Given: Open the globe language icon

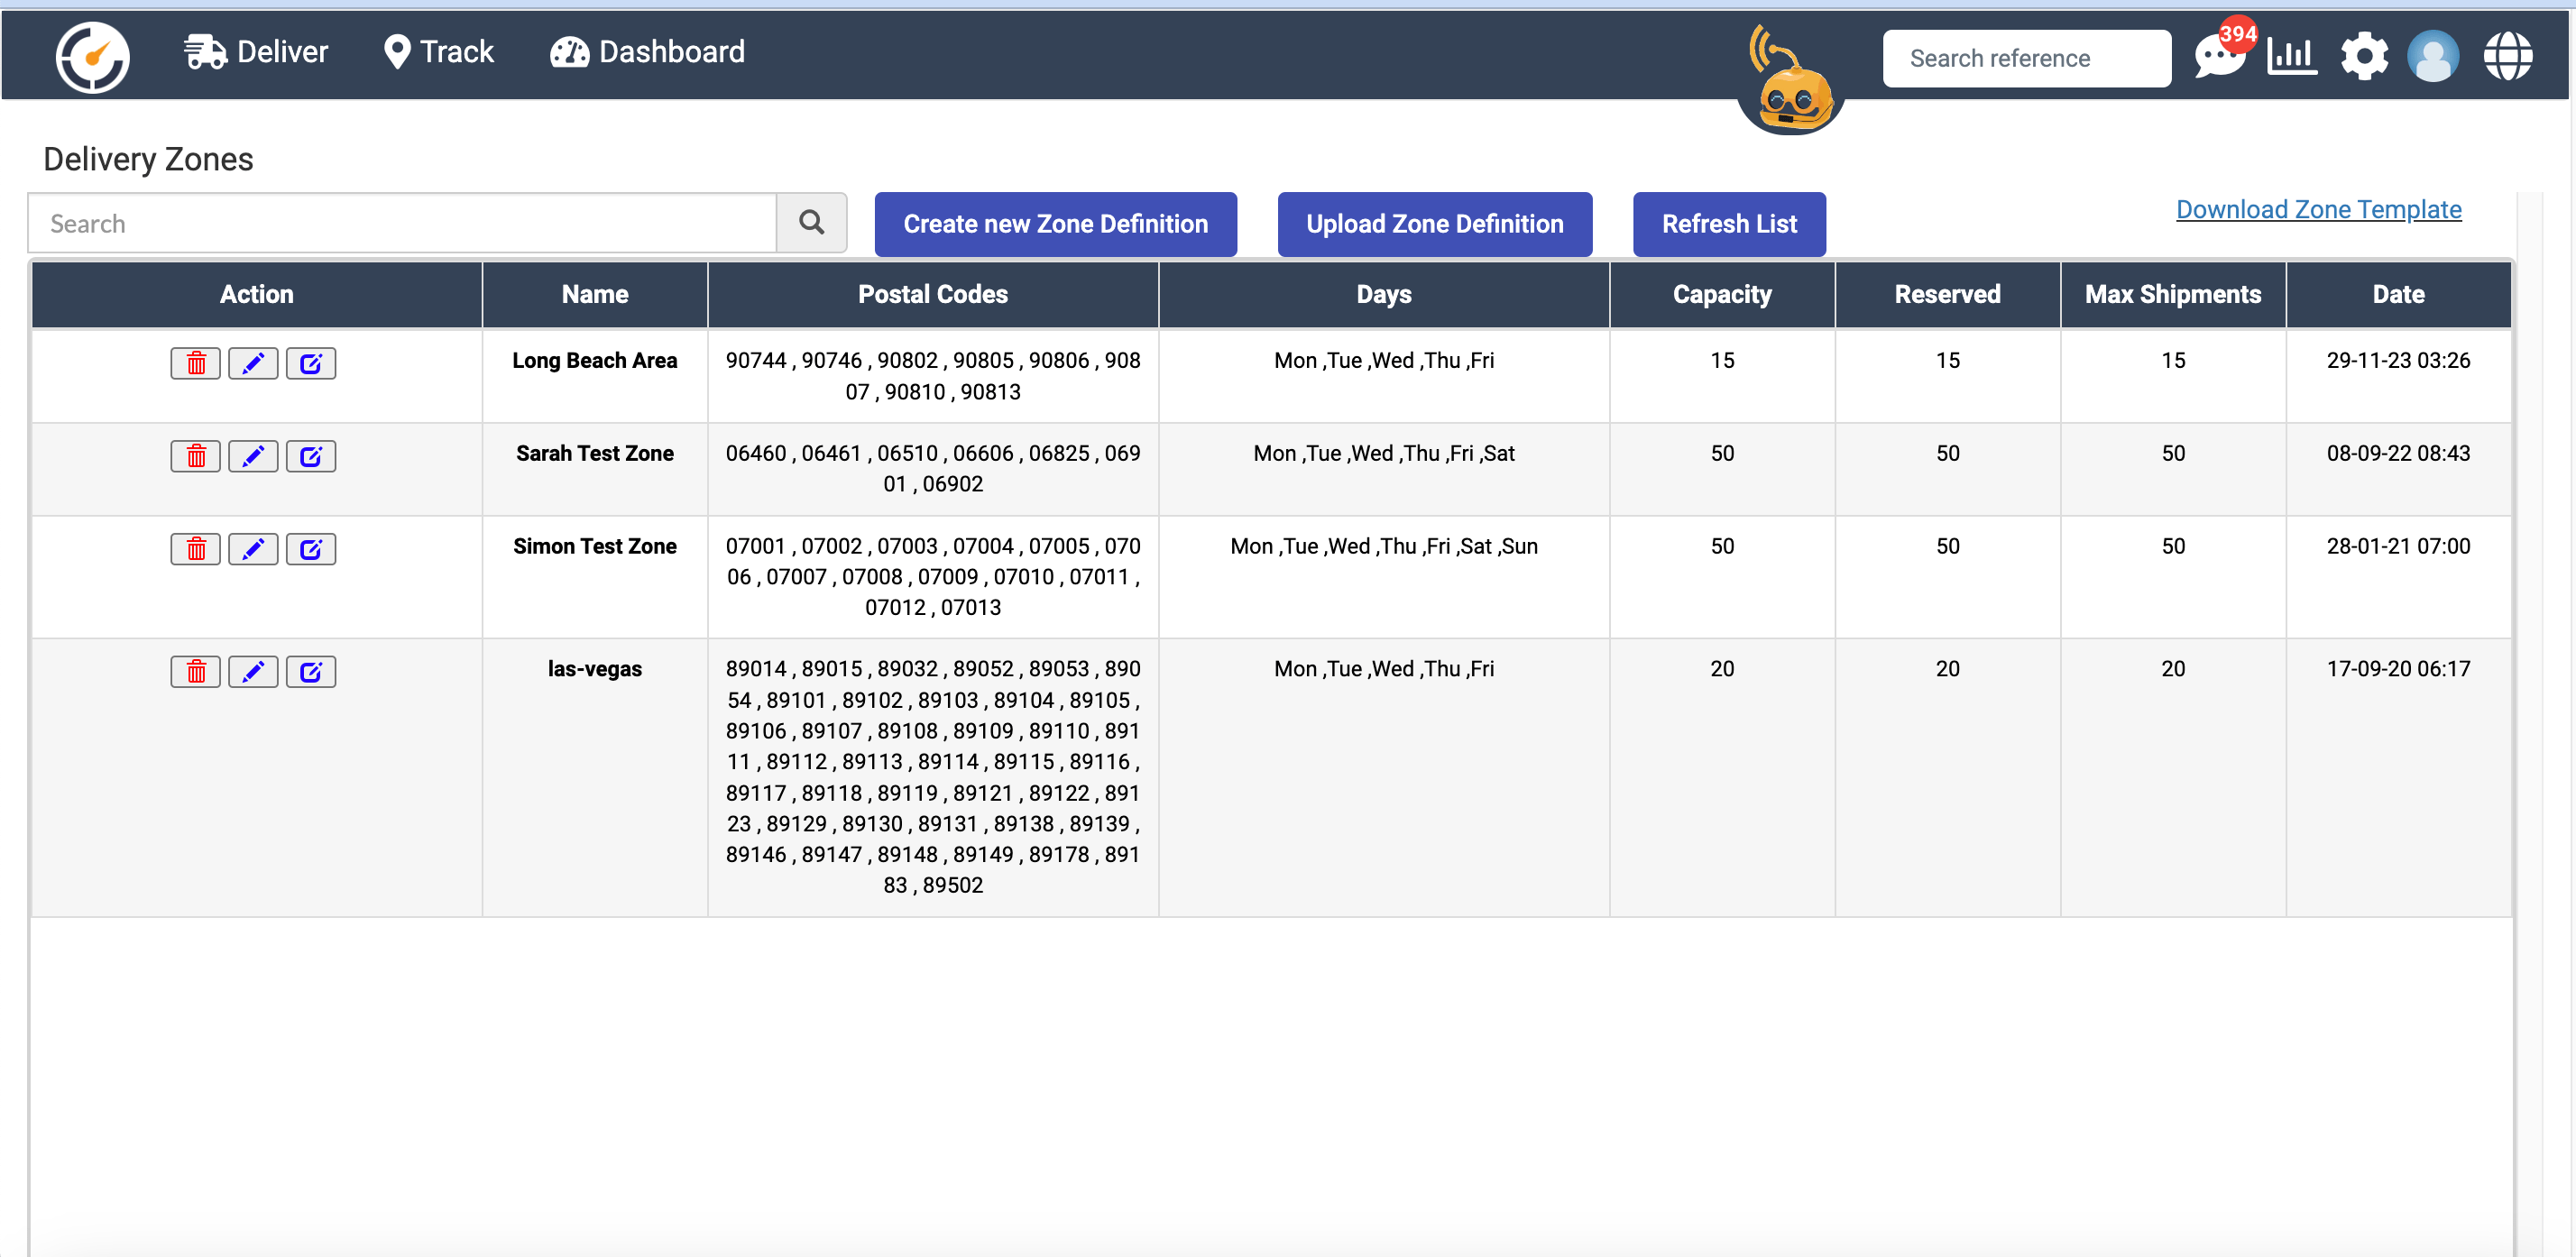Looking at the screenshot, I should tap(2507, 57).
